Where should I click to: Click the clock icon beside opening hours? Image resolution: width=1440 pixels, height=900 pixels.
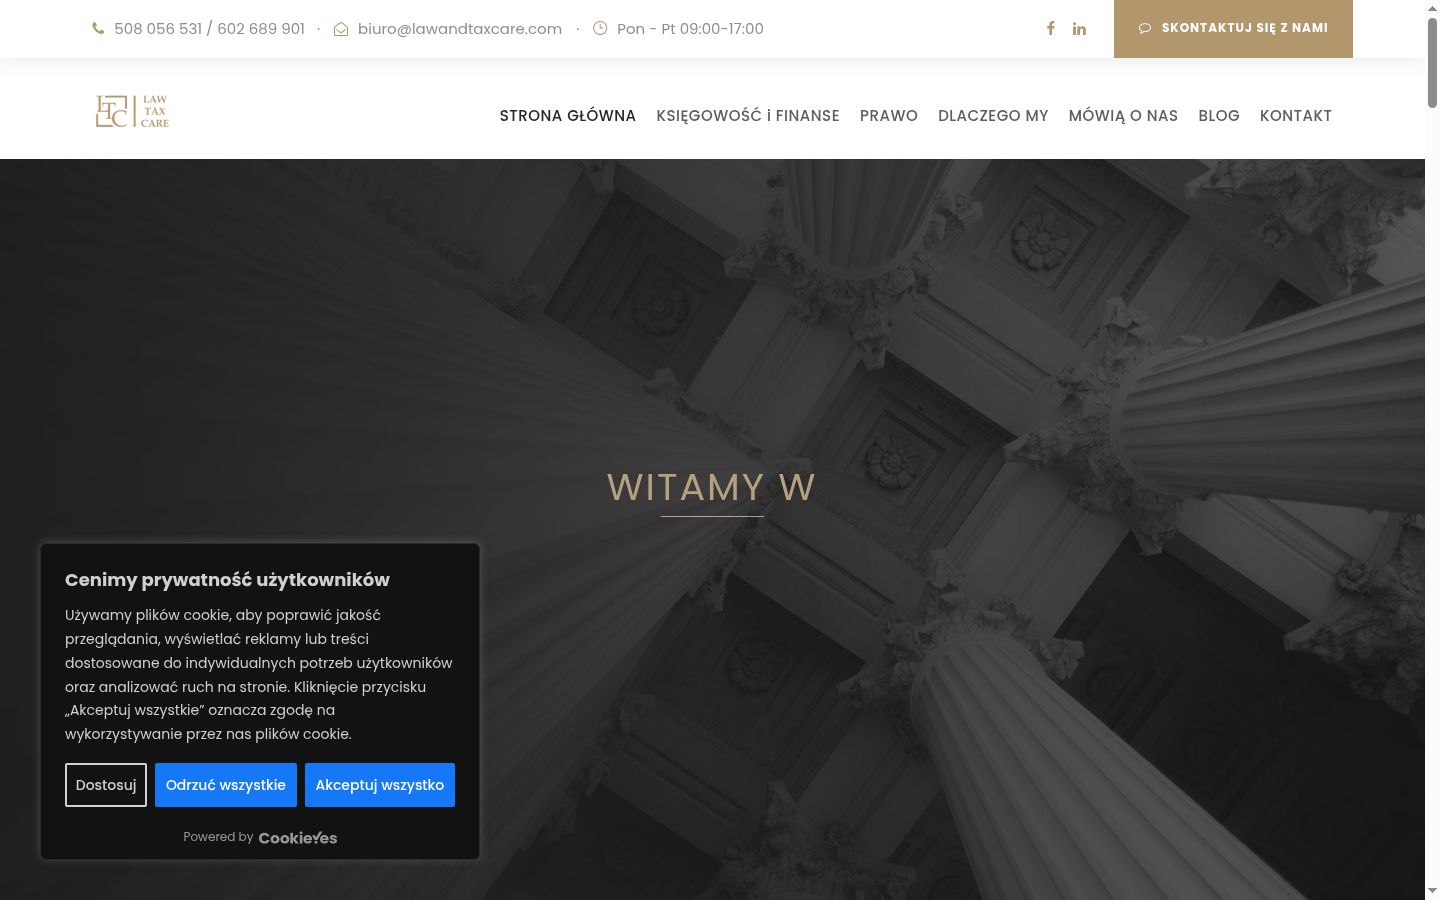pos(600,28)
